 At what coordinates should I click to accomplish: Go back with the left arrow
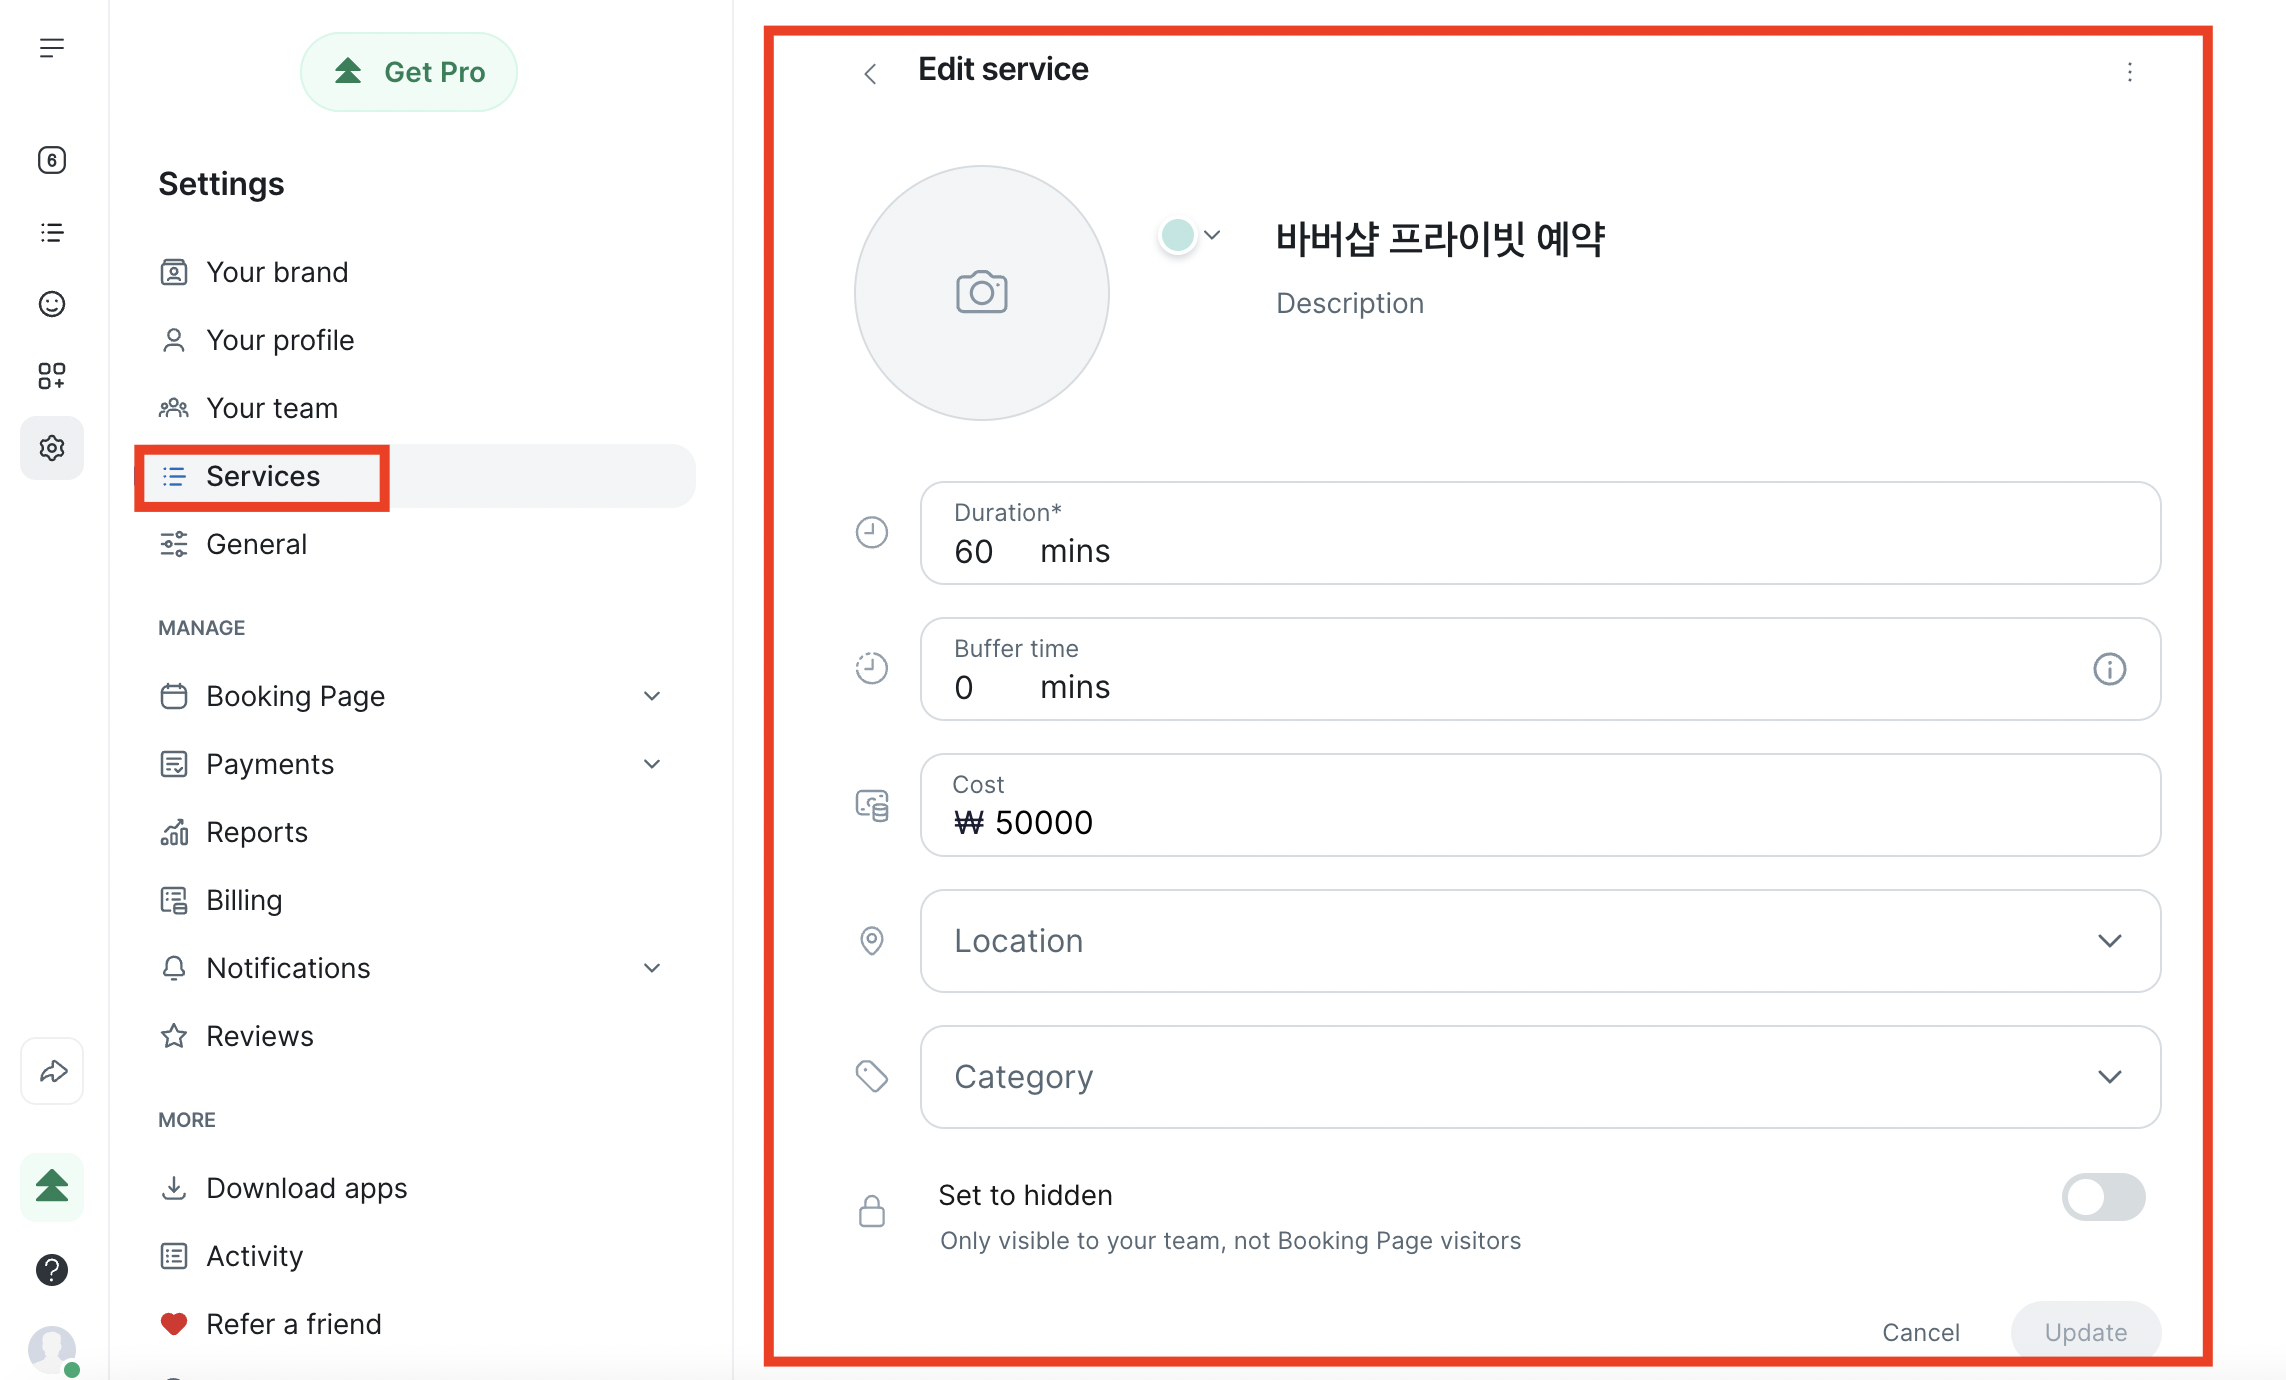[x=870, y=73]
